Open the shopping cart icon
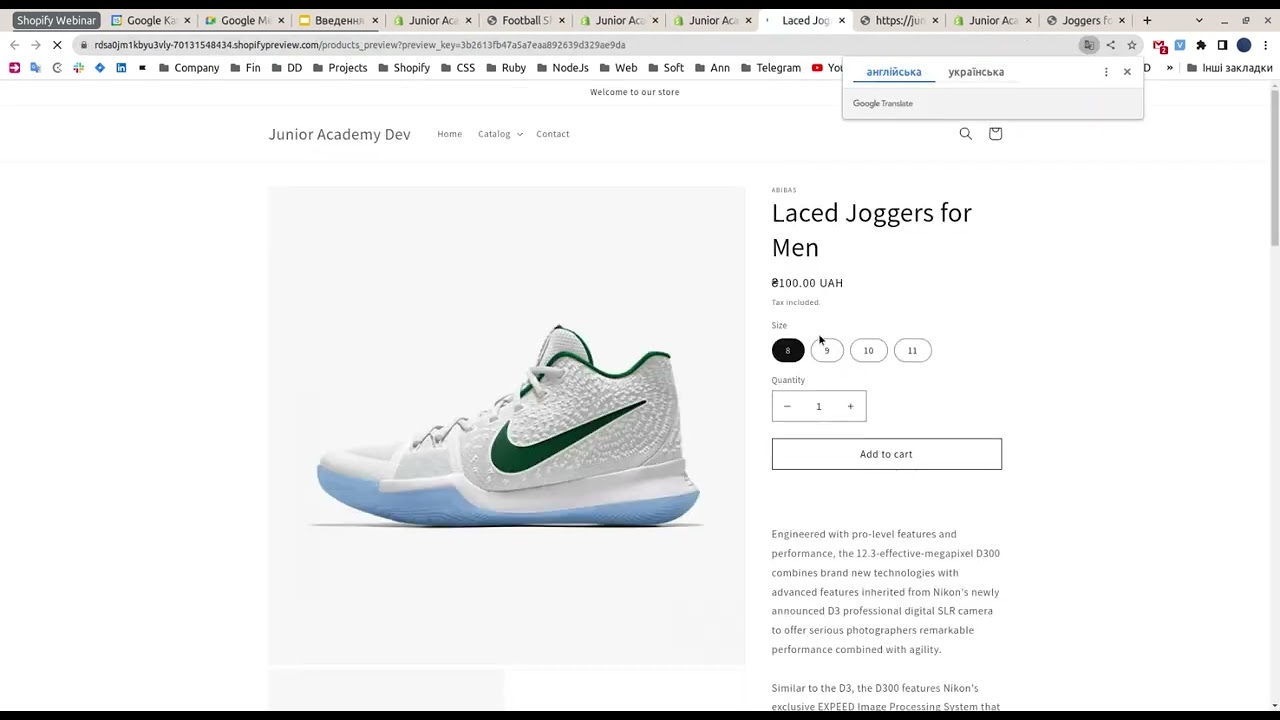The height and width of the screenshot is (720, 1280). pyautogui.click(x=995, y=133)
